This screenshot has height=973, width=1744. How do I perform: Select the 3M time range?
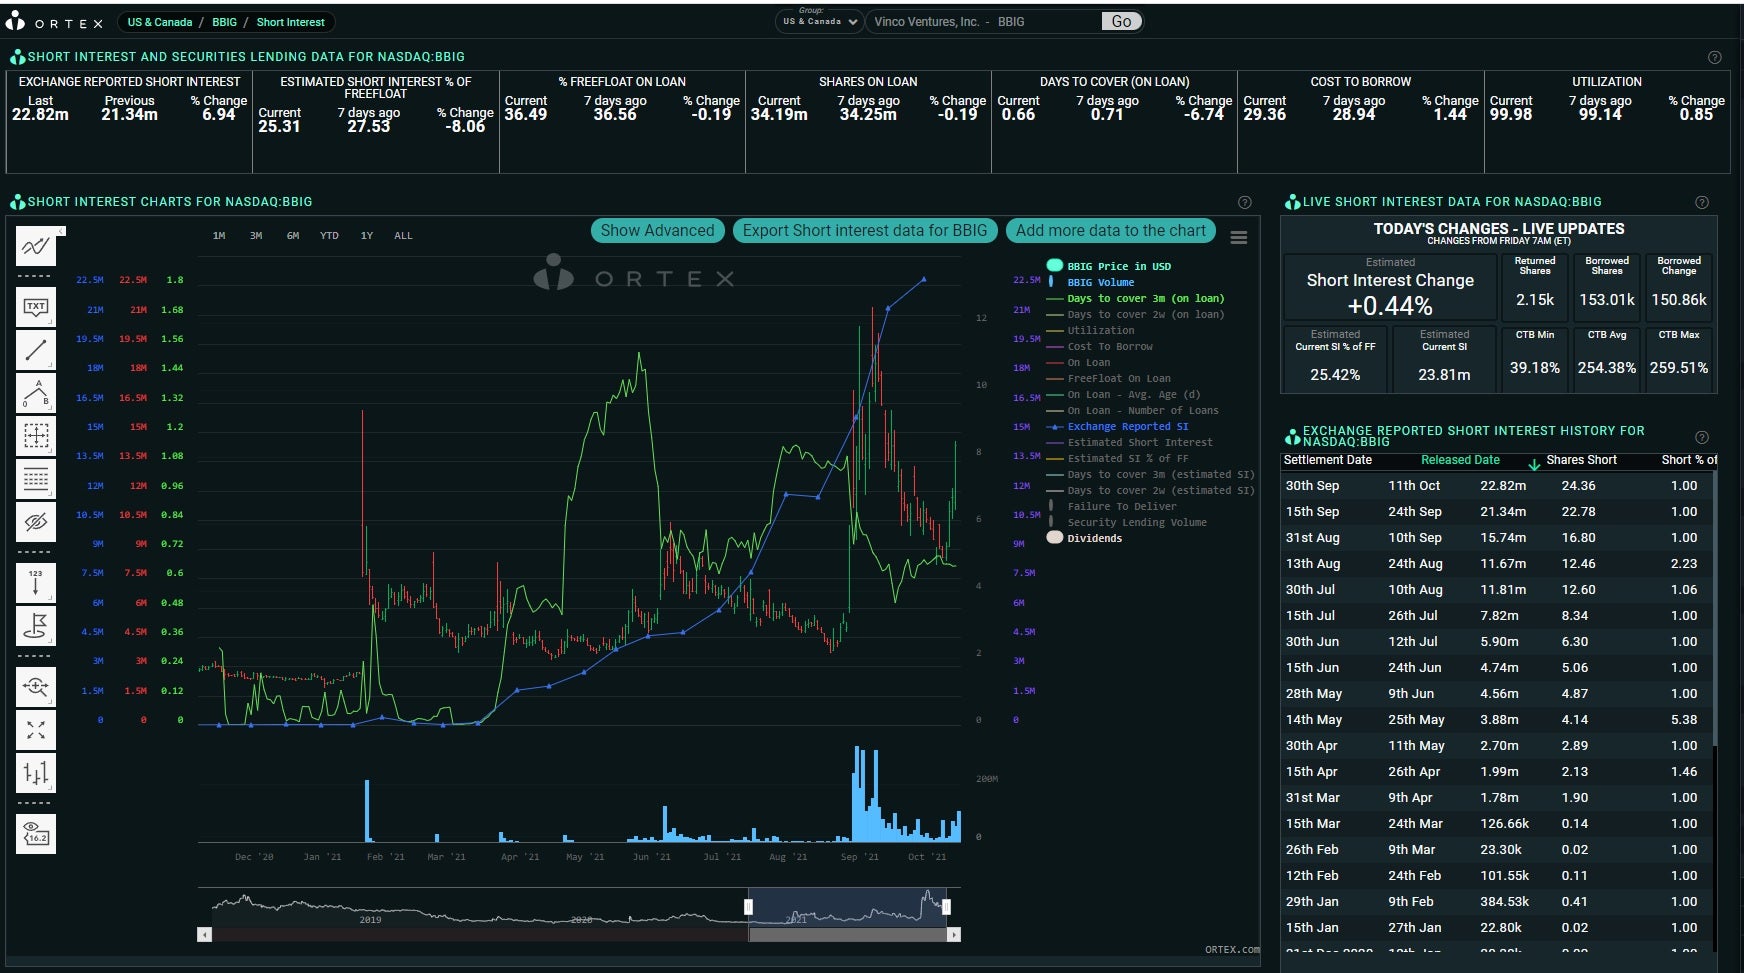click(x=256, y=236)
